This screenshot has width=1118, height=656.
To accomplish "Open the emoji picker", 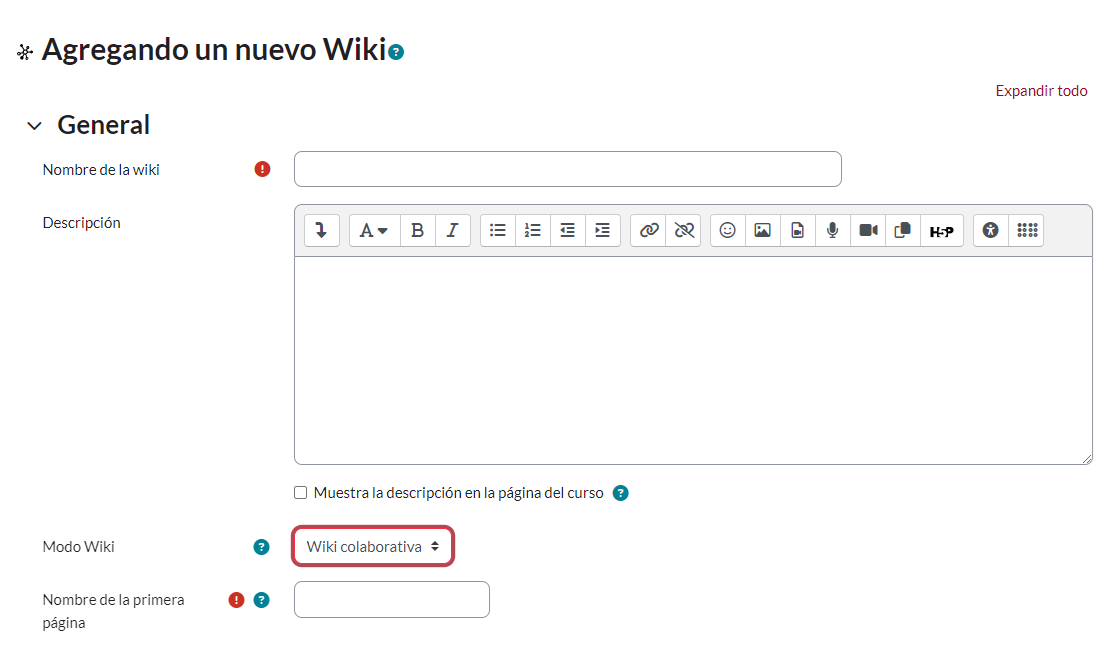I will click(x=728, y=231).
